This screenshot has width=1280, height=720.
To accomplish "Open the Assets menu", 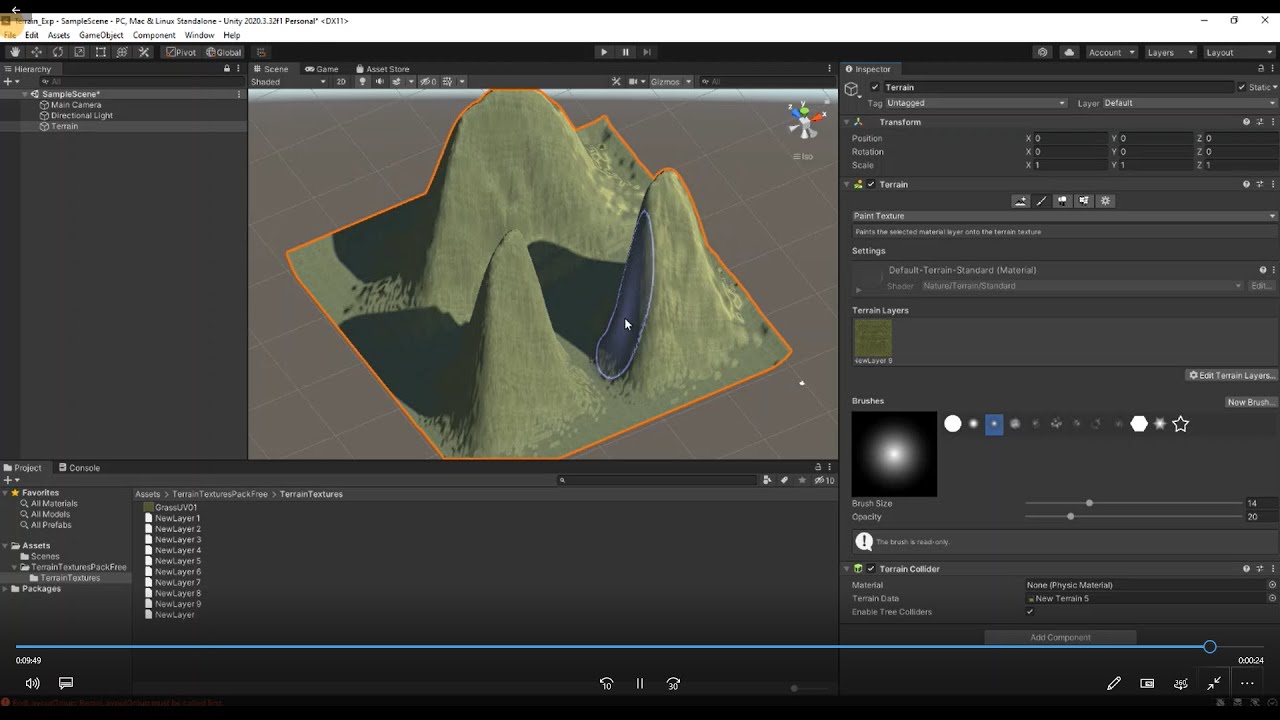I will click(x=59, y=35).
